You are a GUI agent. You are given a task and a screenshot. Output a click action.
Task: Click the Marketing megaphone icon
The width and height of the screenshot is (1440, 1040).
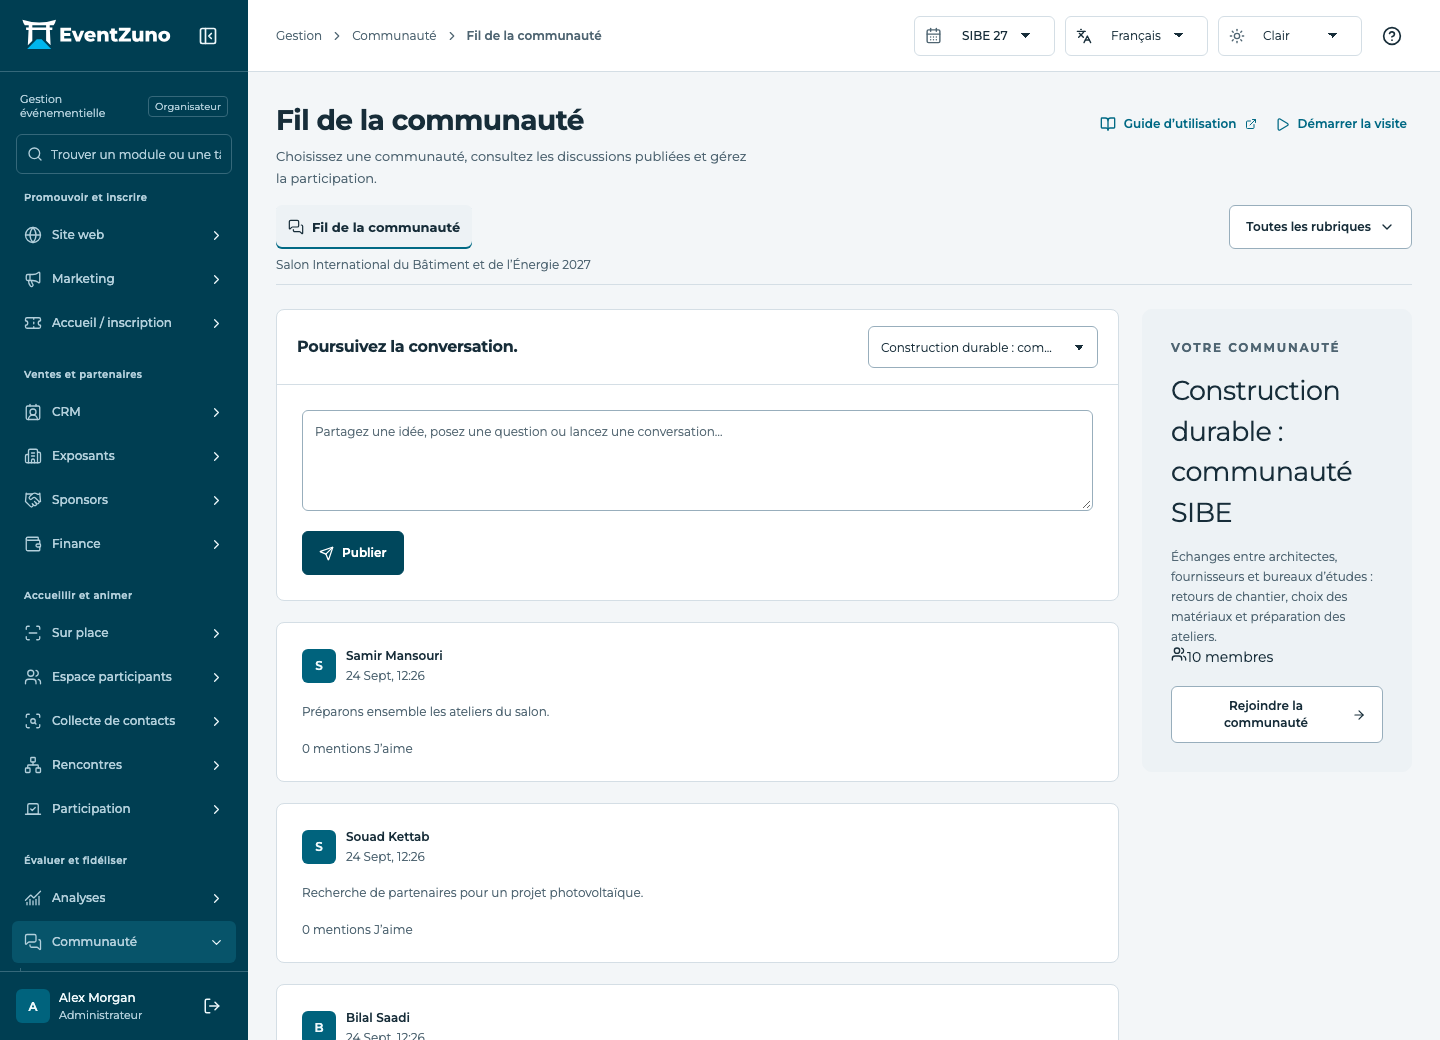tap(33, 279)
